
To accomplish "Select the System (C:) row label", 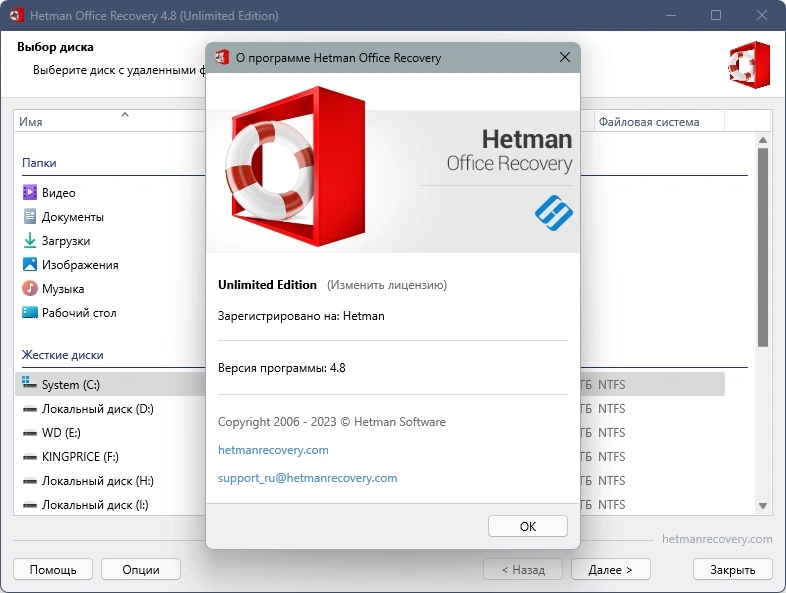I will click(x=71, y=384).
